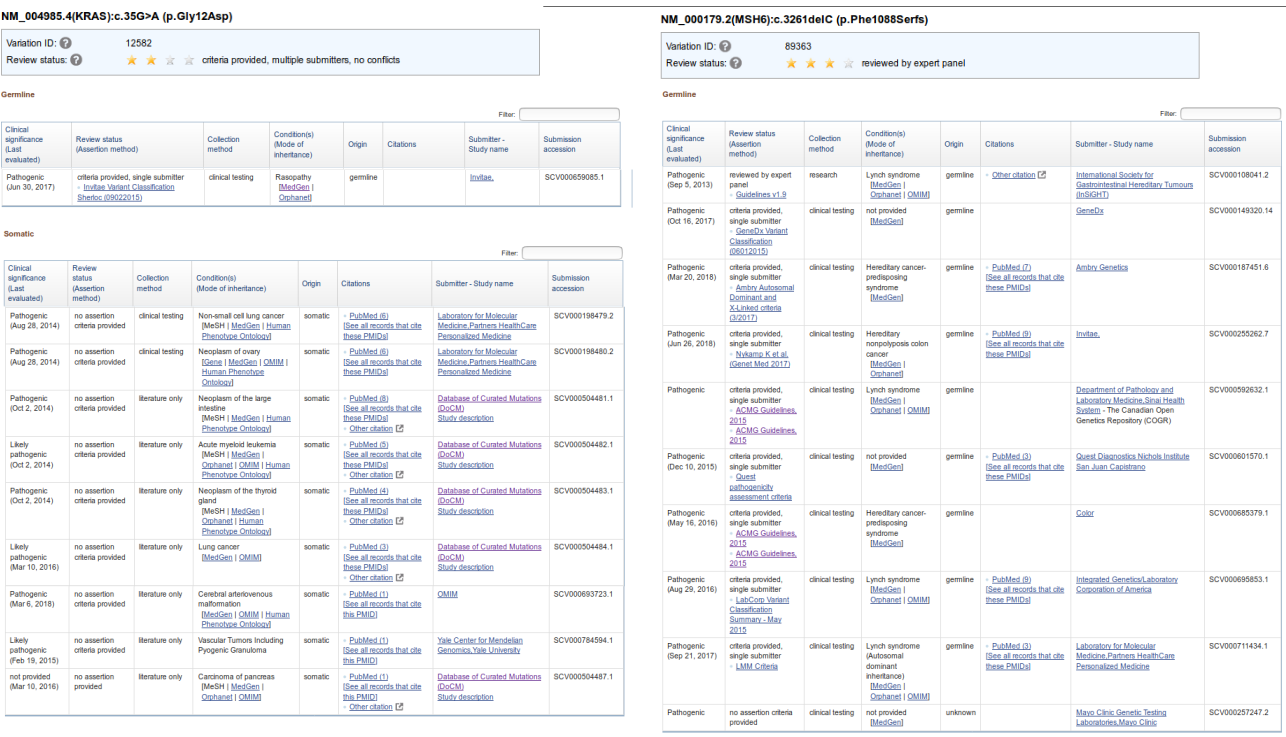1286x737 pixels.
Task: Open PubMed (7) citations for Ambry Genetics
Action: coord(1011,268)
